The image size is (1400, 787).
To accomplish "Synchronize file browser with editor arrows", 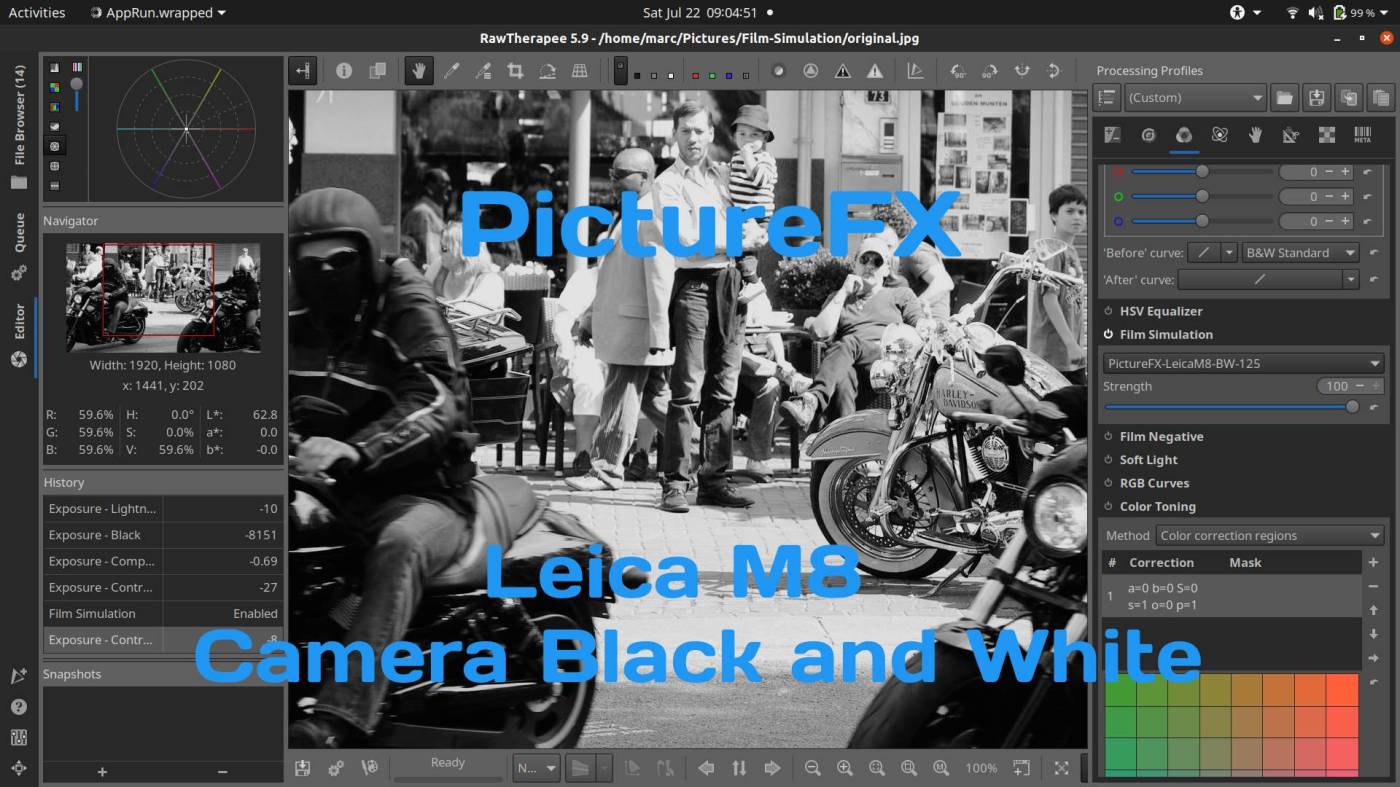I will (739, 768).
